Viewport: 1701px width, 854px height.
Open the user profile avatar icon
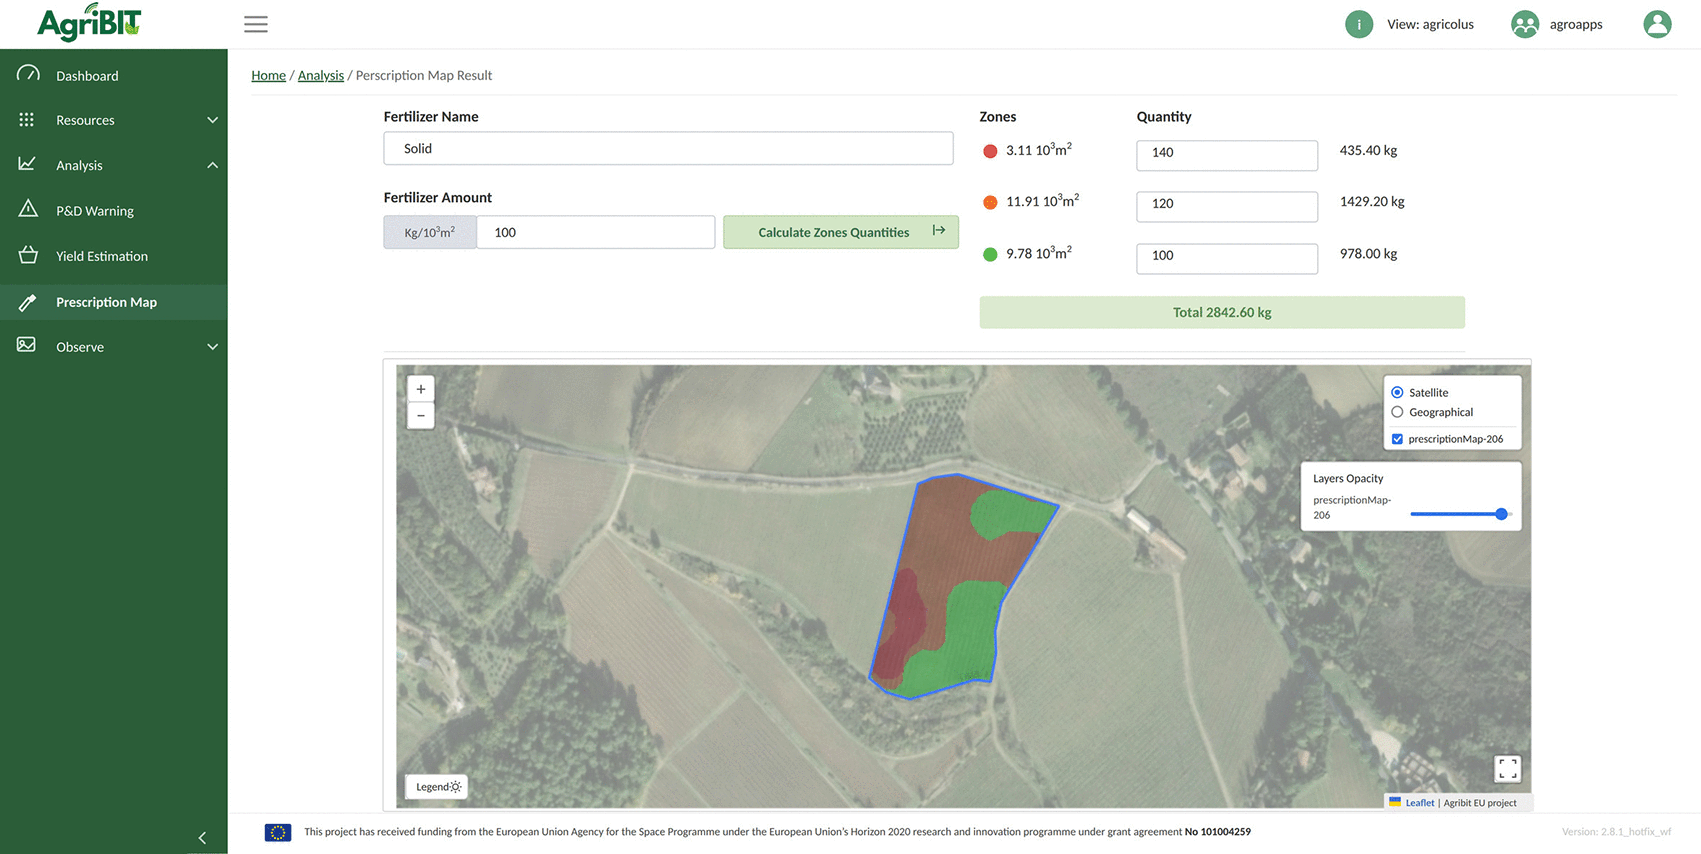[1657, 24]
